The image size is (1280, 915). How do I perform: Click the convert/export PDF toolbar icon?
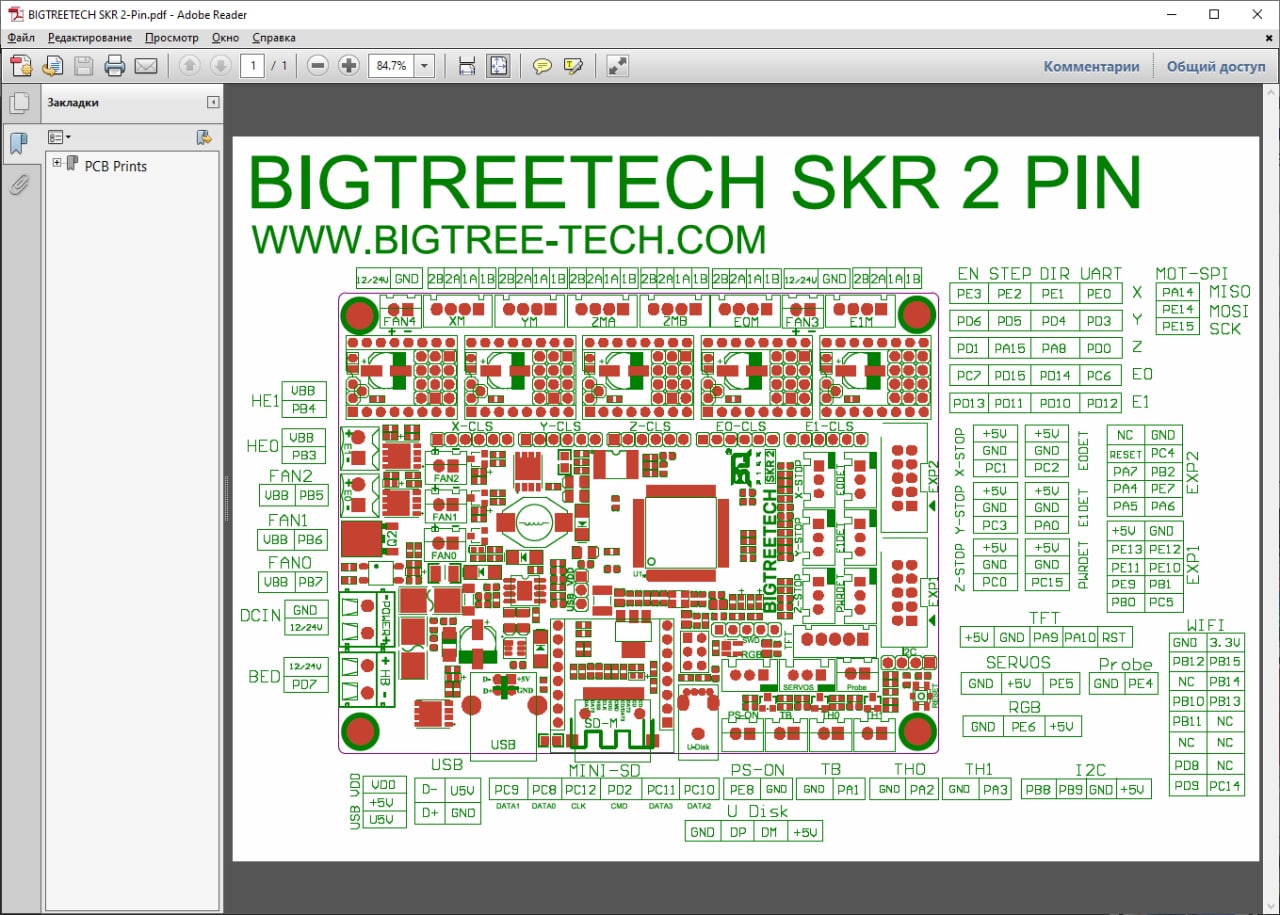[52, 66]
